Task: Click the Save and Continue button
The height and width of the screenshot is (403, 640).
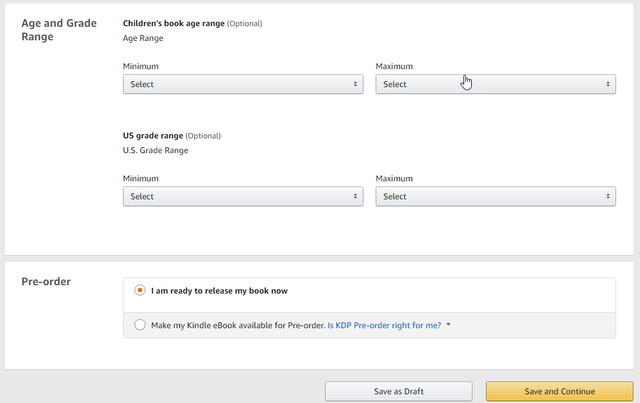Action: [560, 391]
